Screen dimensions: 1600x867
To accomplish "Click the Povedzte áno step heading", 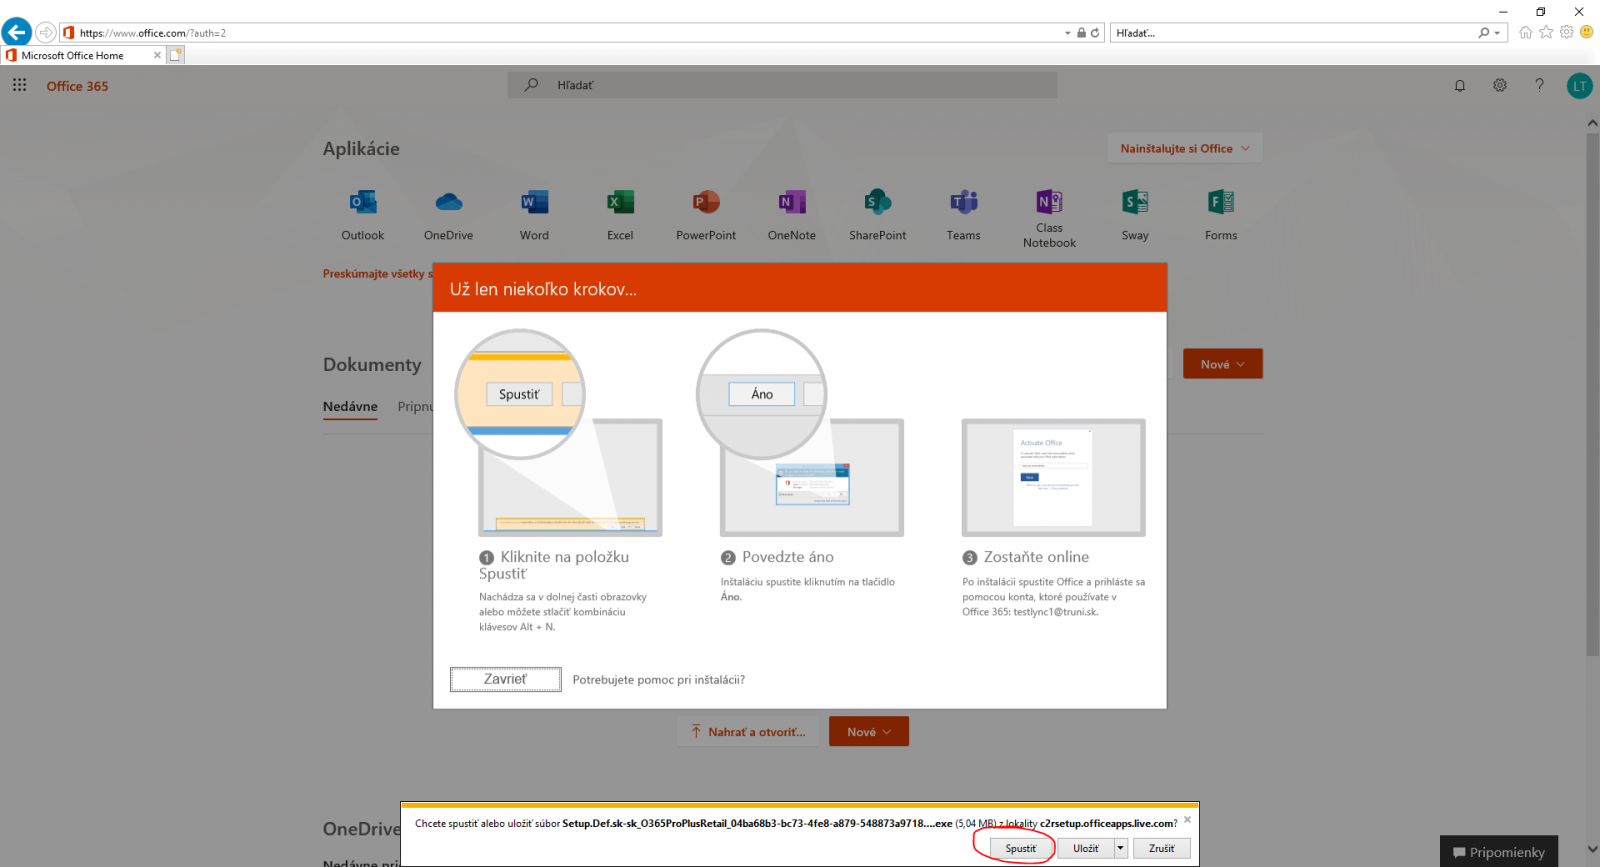I will [788, 557].
